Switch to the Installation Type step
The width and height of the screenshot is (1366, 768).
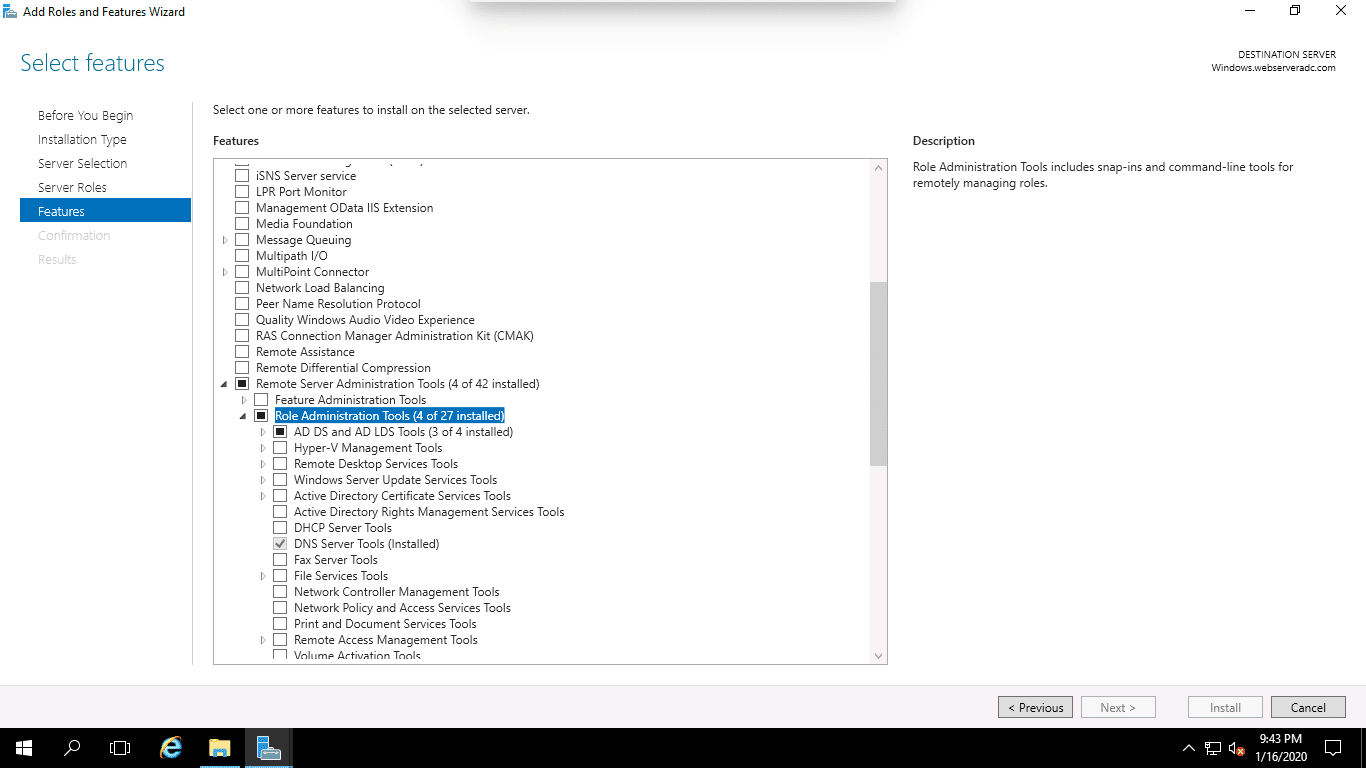pyautogui.click(x=82, y=139)
